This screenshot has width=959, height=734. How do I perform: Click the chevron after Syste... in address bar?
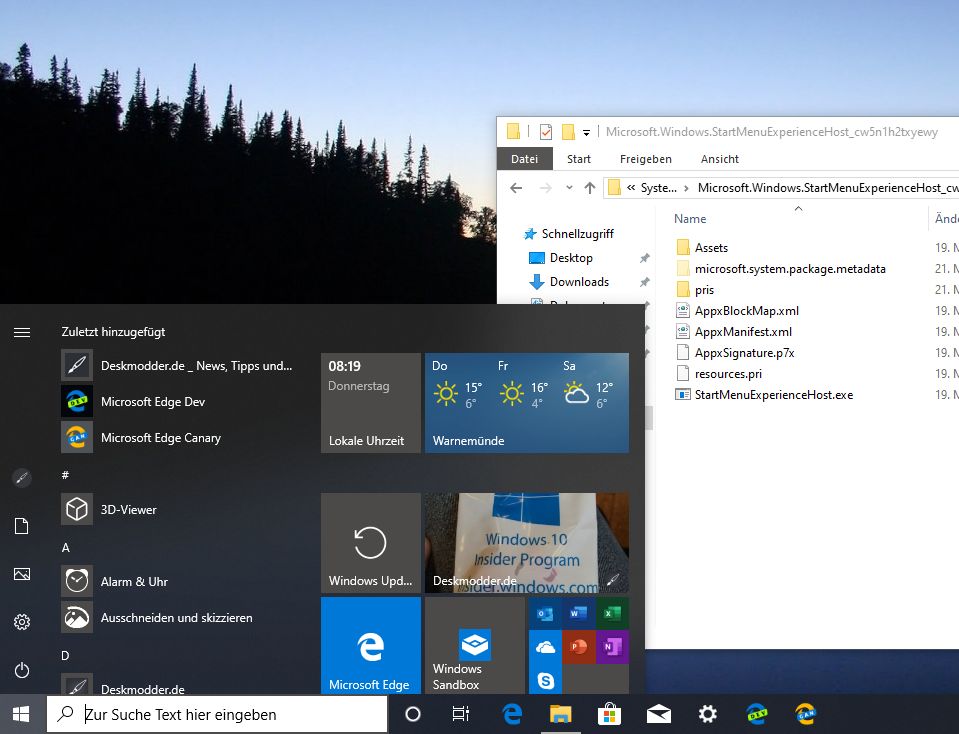click(686, 188)
